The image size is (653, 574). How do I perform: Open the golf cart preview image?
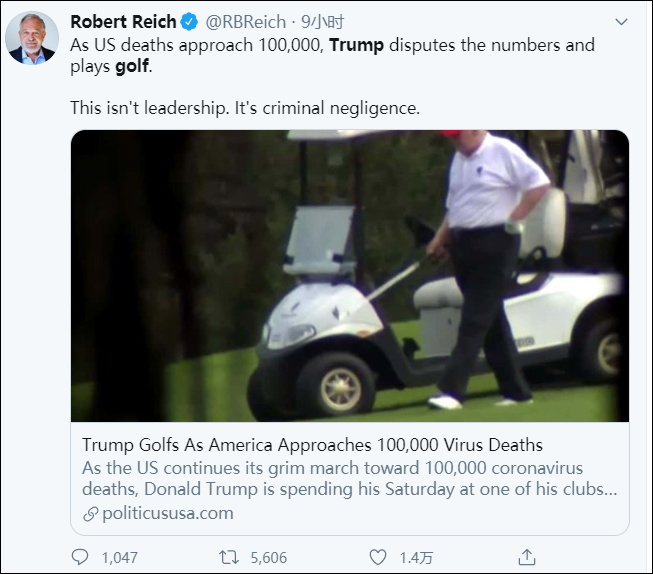pyautogui.click(x=350, y=275)
